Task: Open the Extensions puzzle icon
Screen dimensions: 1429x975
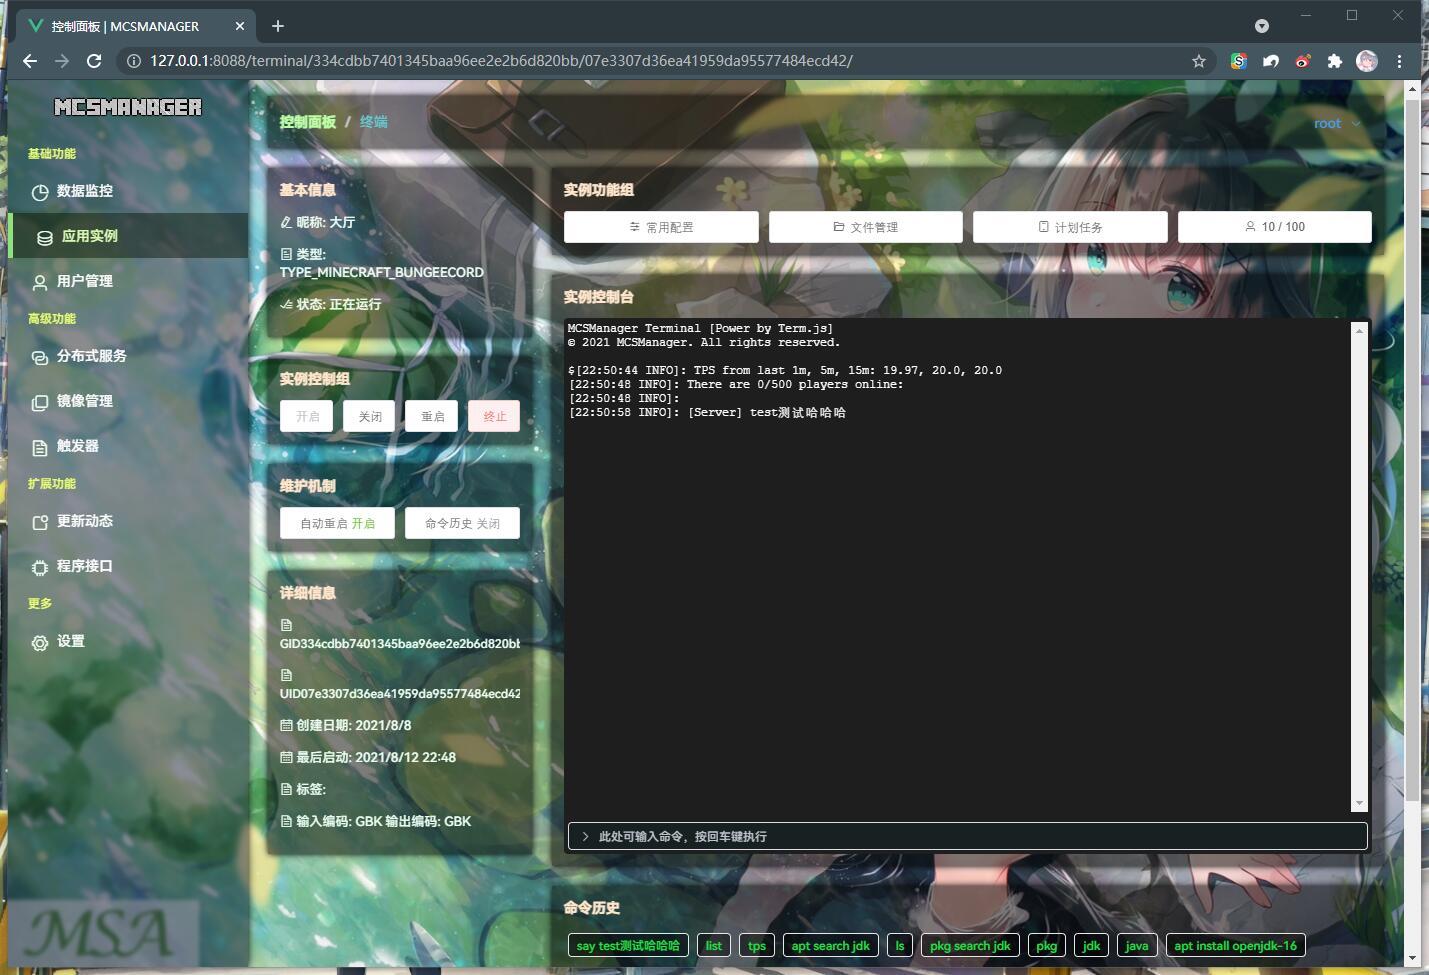Action: 1334,61
